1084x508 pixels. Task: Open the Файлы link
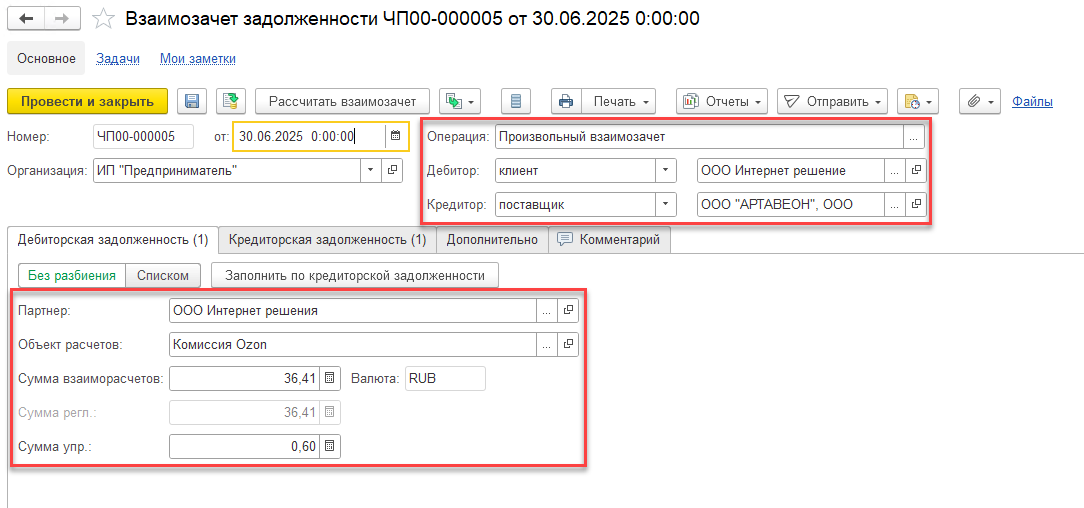pos(1032,101)
